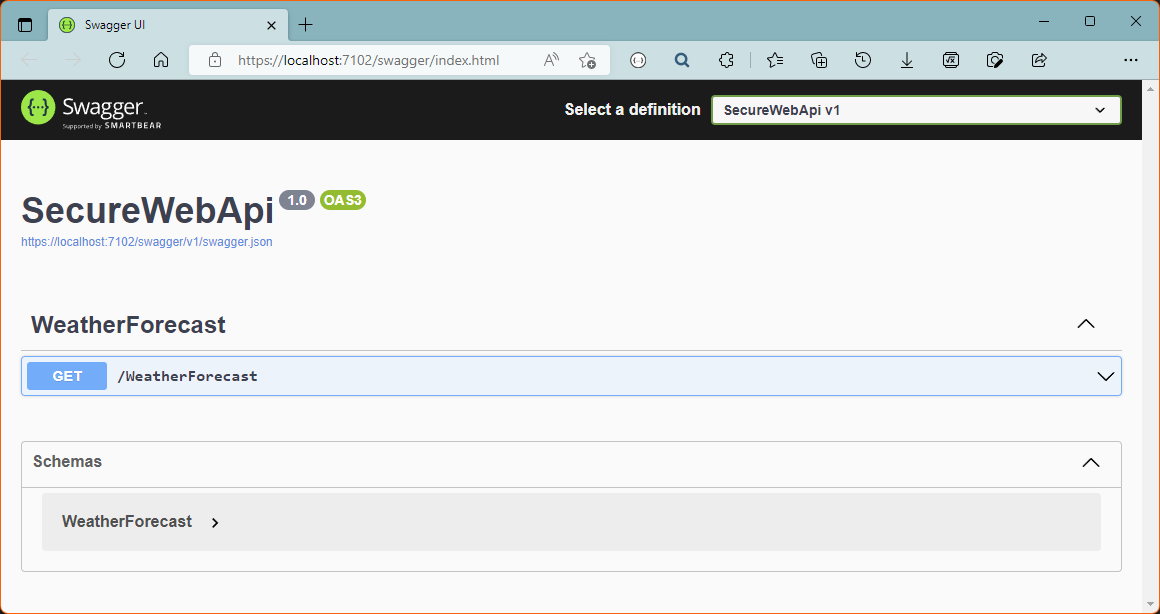Click the browser back arrow
Screen dimensions: 1160x614
(x=30, y=60)
